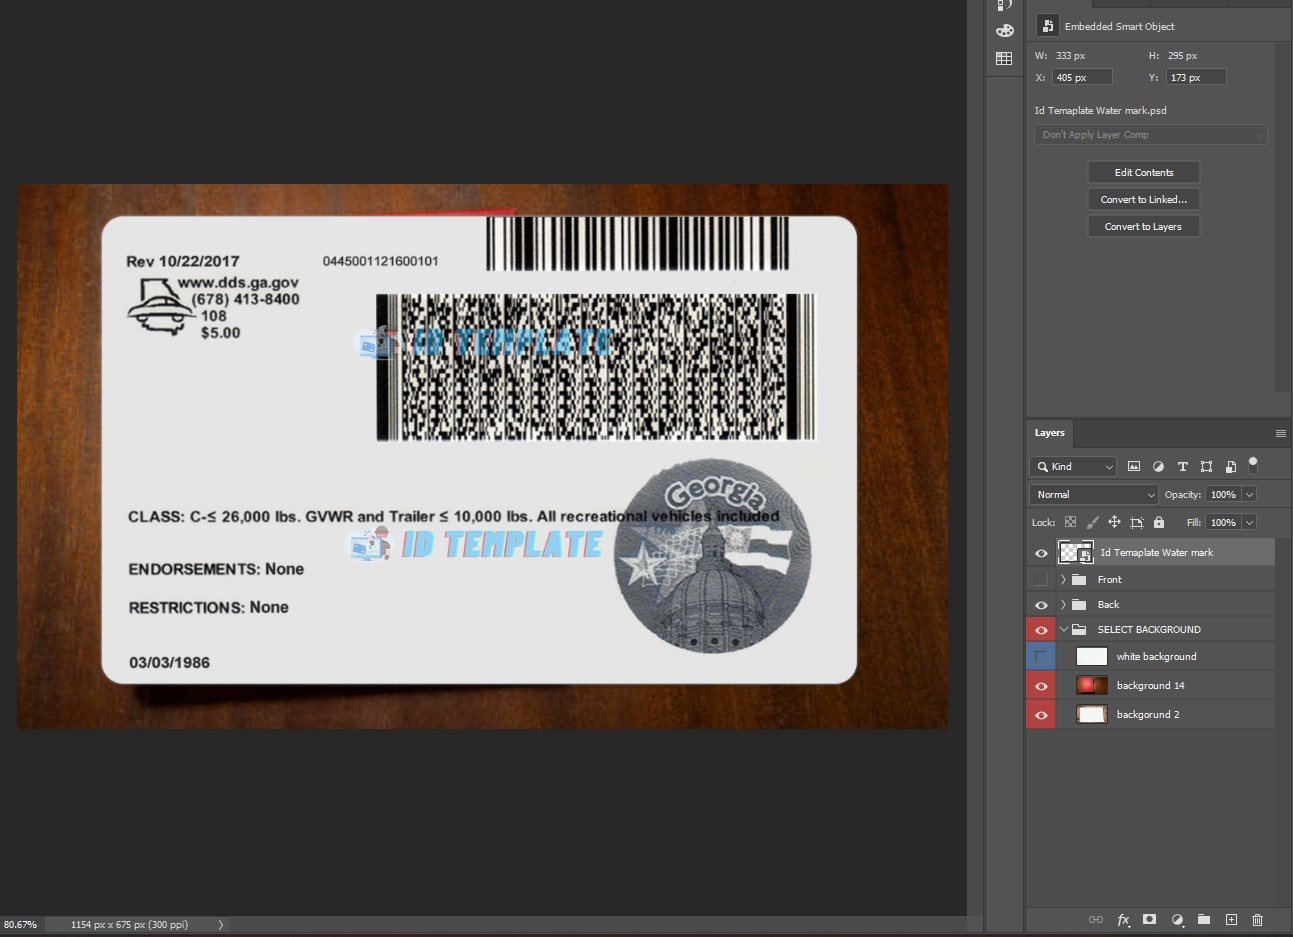Filter layers by pixel layers icon

pyautogui.click(x=1134, y=467)
